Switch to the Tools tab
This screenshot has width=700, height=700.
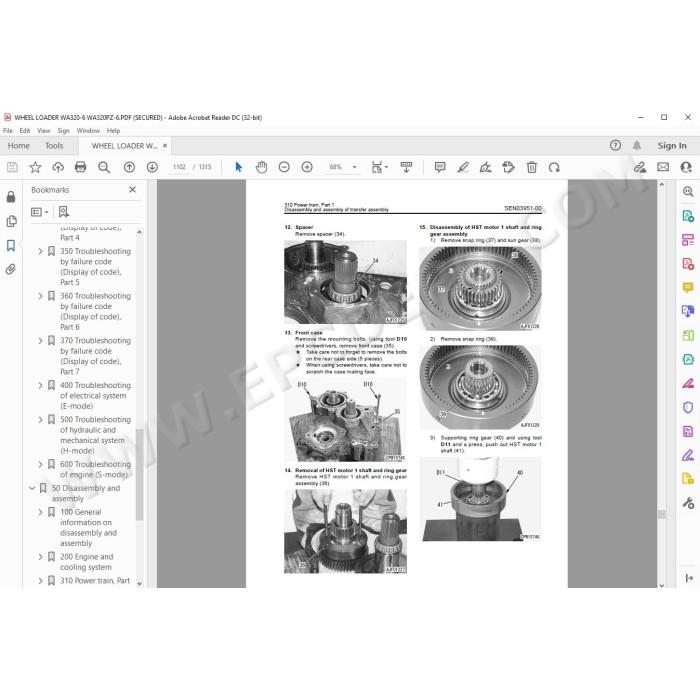coord(54,146)
